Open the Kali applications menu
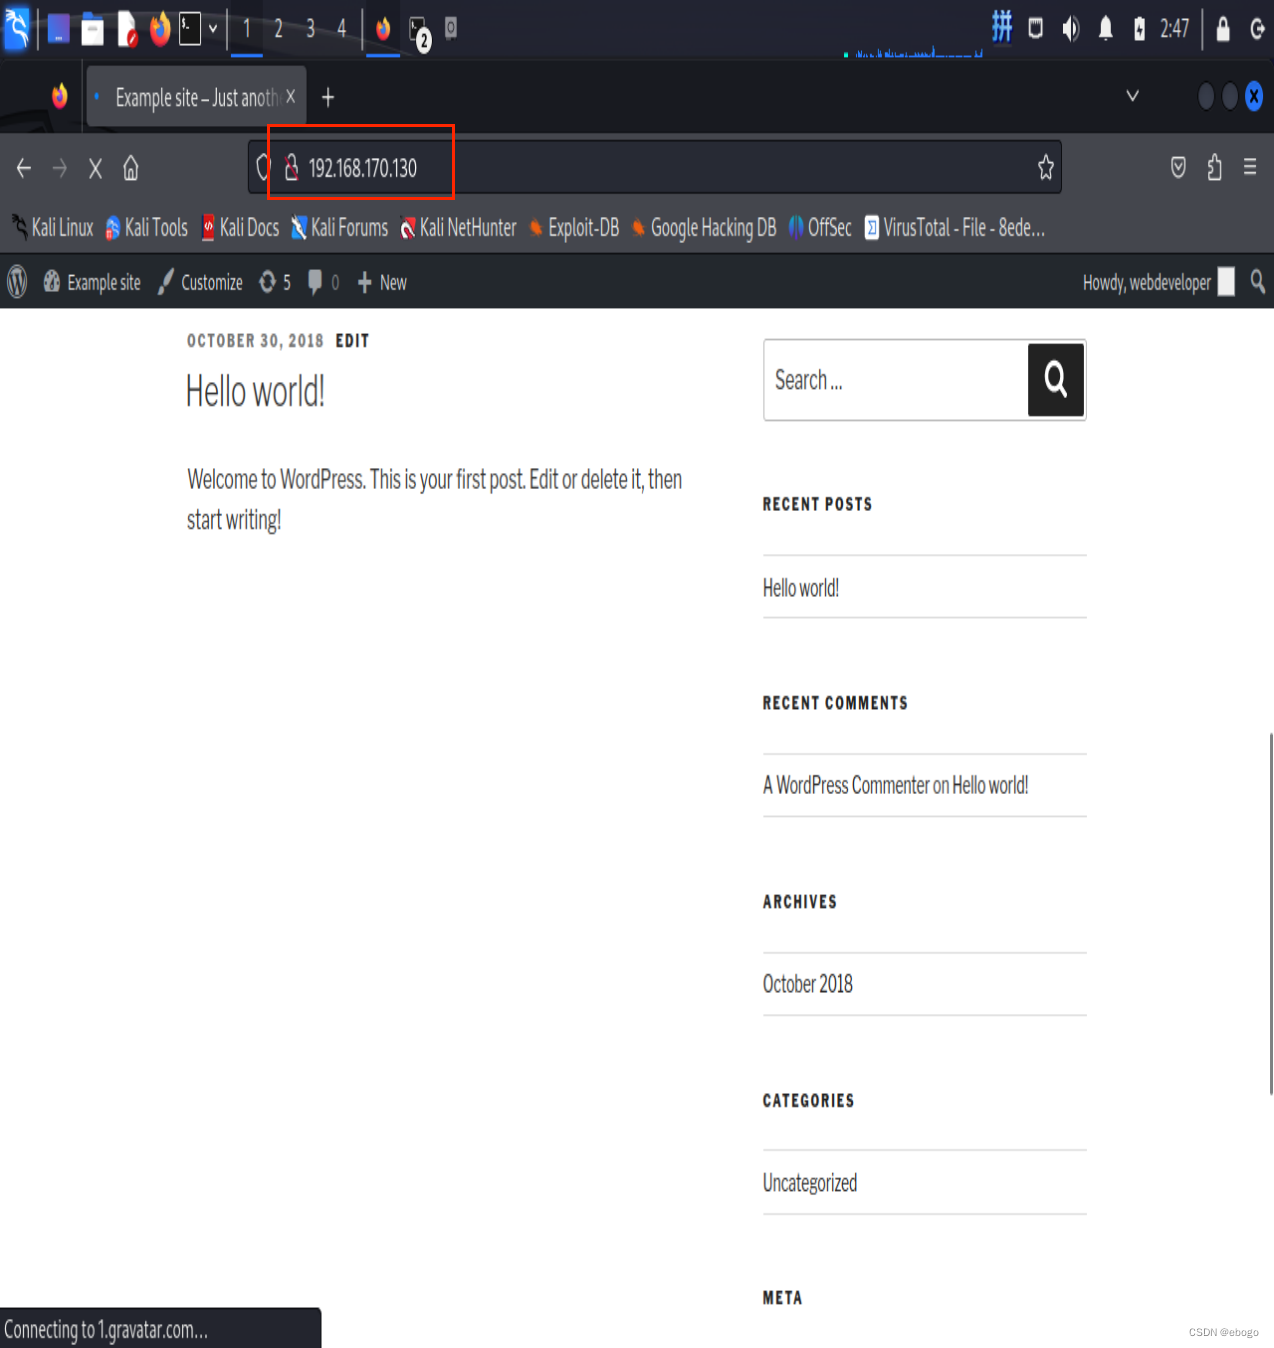This screenshot has width=1274, height=1348. click(x=17, y=28)
